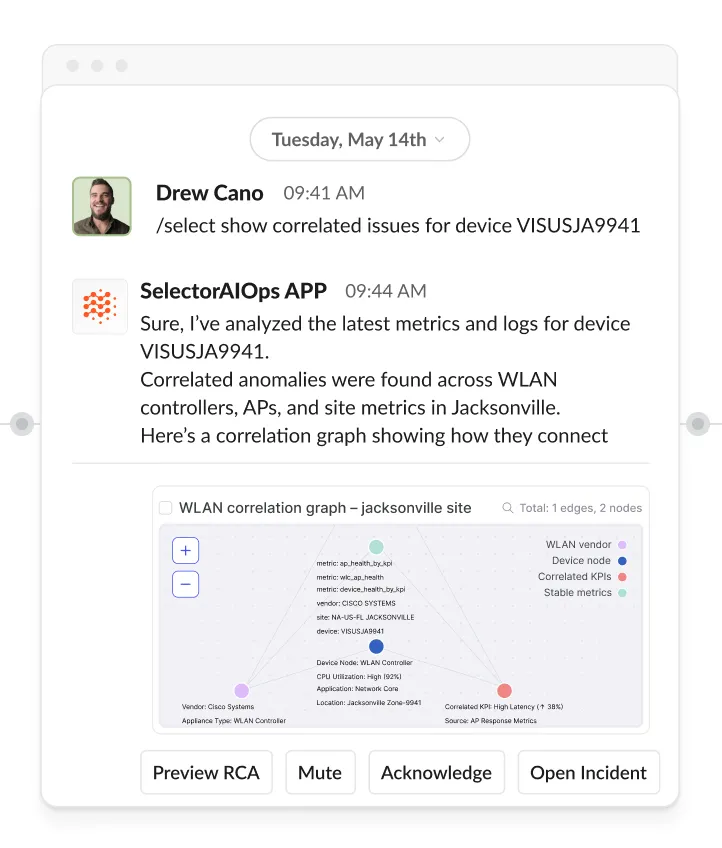Select the red Correlated KPI node
This screenshot has width=722, height=848.
[x=504, y=690]
